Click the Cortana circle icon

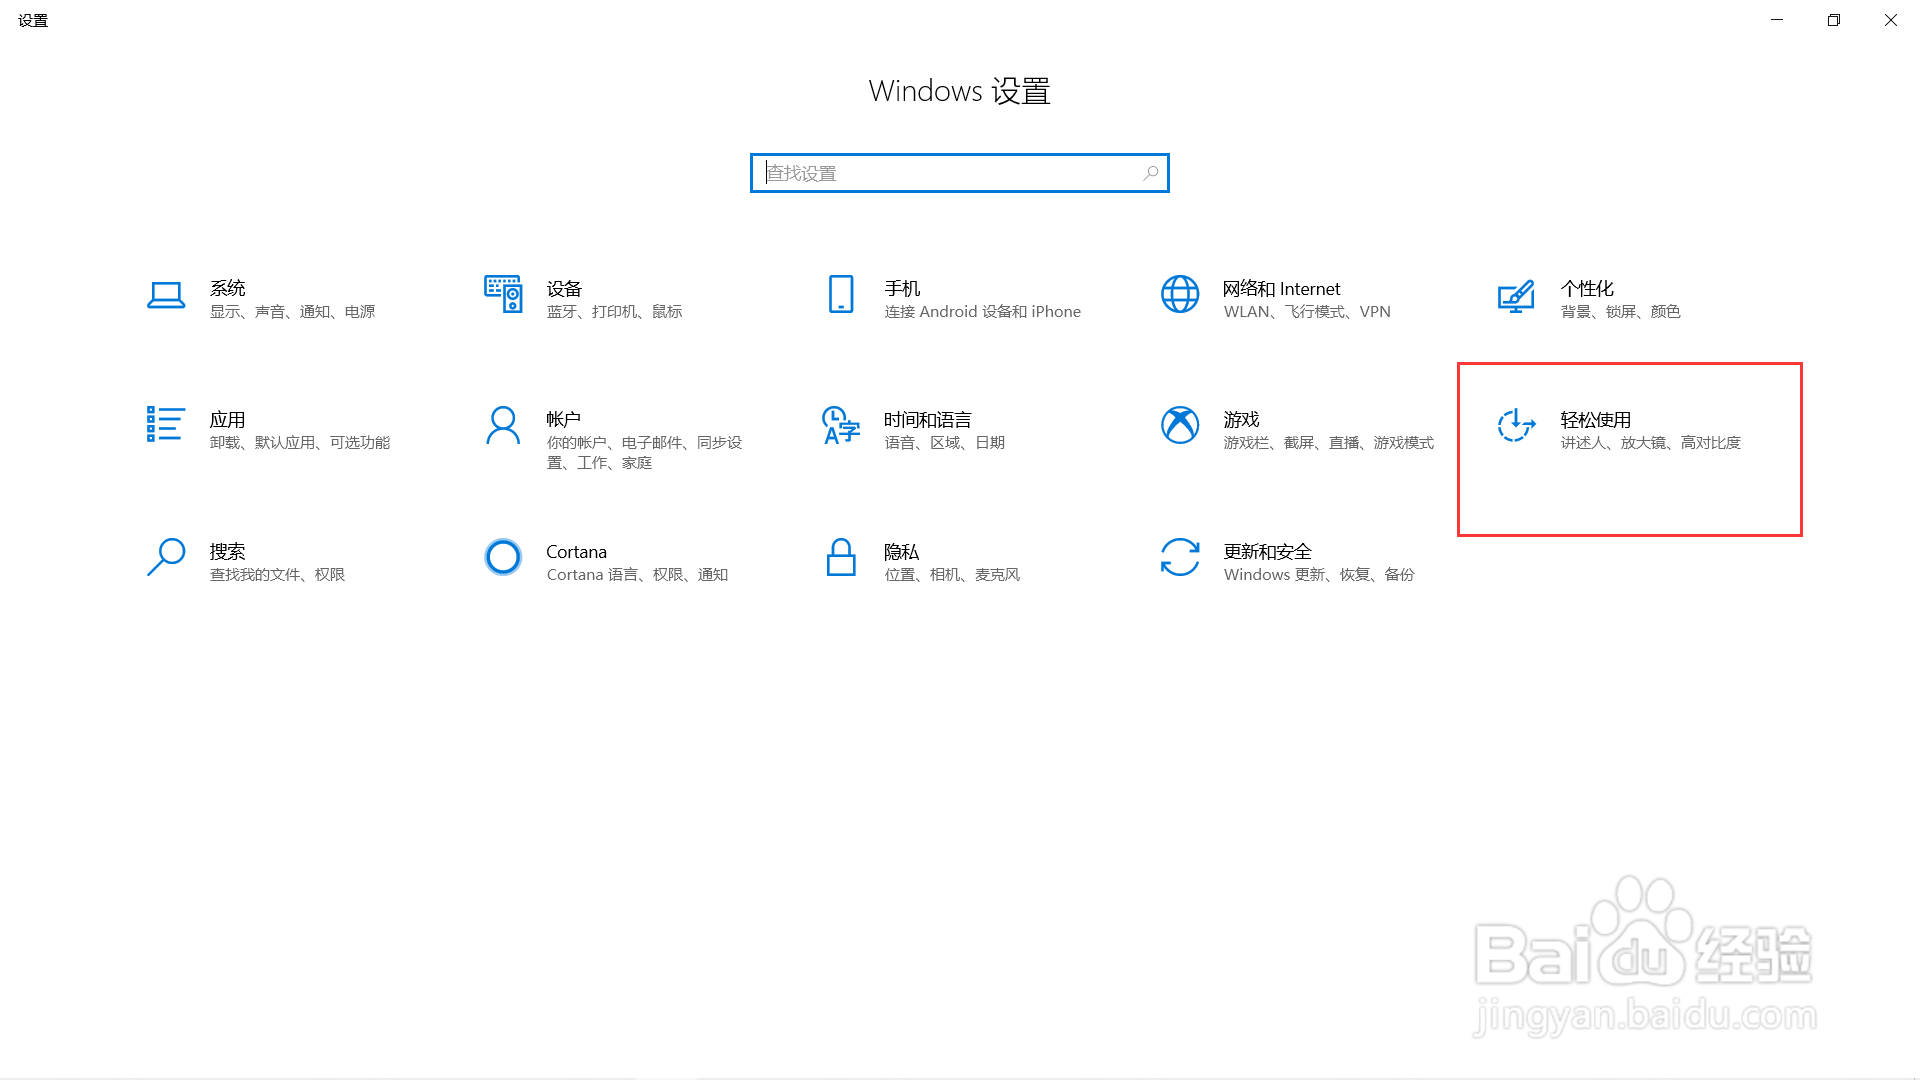point(503,557)
